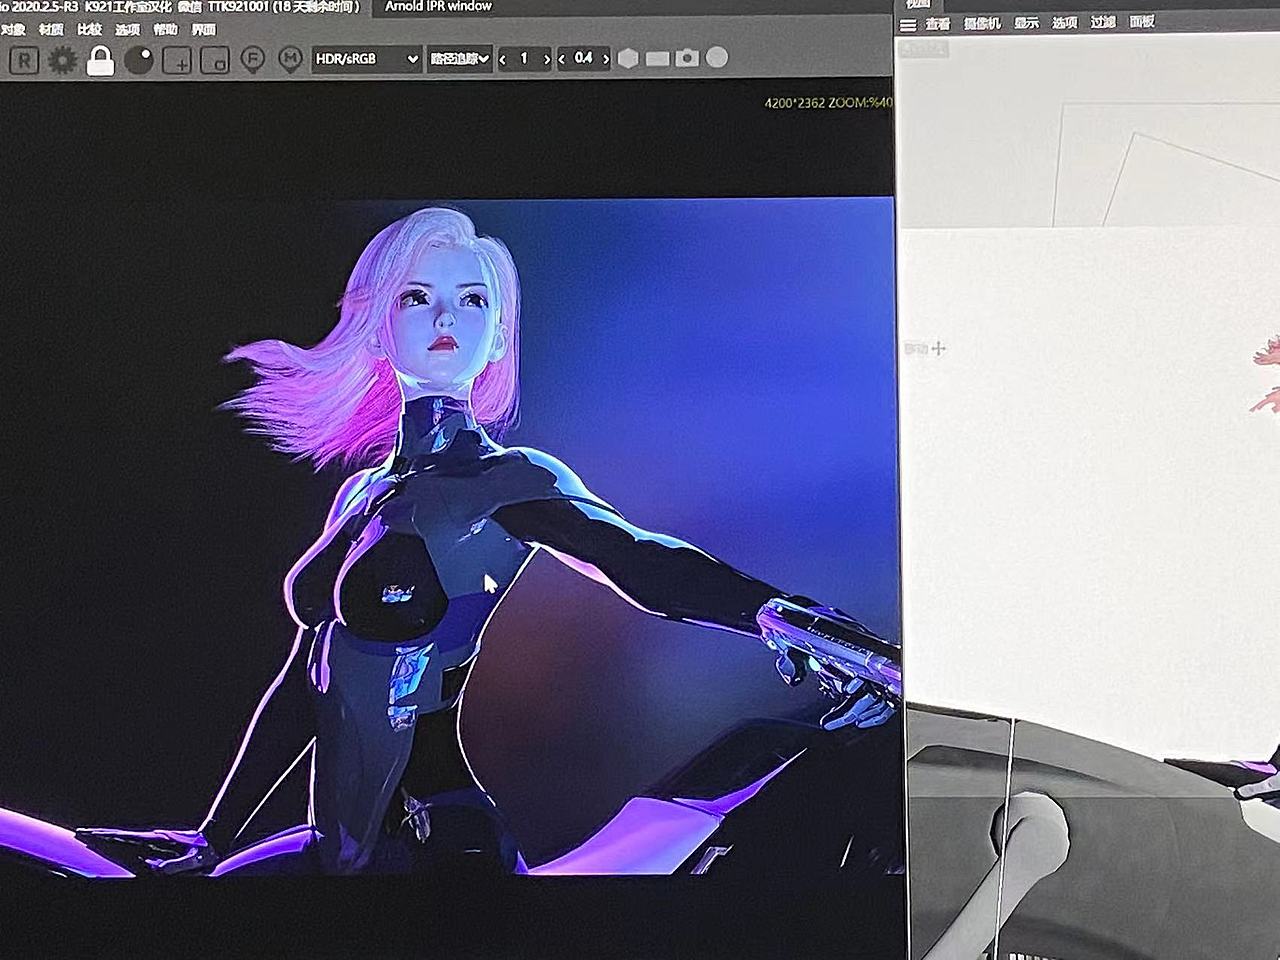Click the round gray circle icon

click(x=717, y=57)
